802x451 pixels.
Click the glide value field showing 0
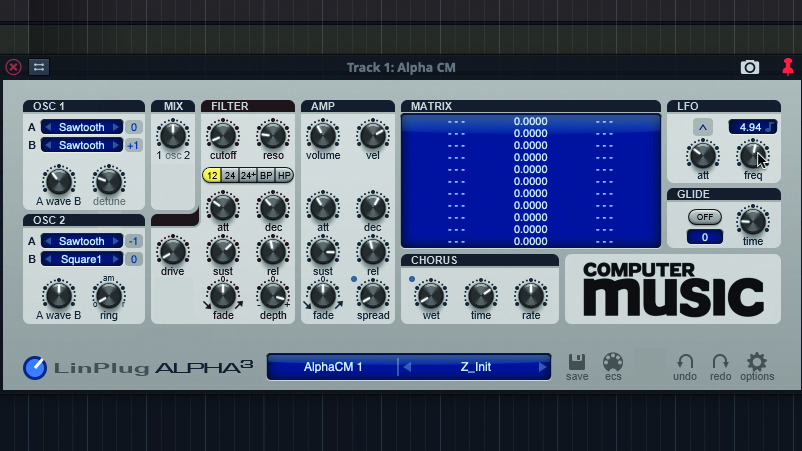click(704, 237)
